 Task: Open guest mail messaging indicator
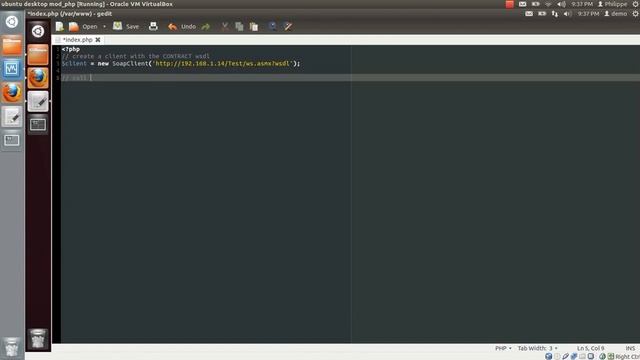[529, 14]
